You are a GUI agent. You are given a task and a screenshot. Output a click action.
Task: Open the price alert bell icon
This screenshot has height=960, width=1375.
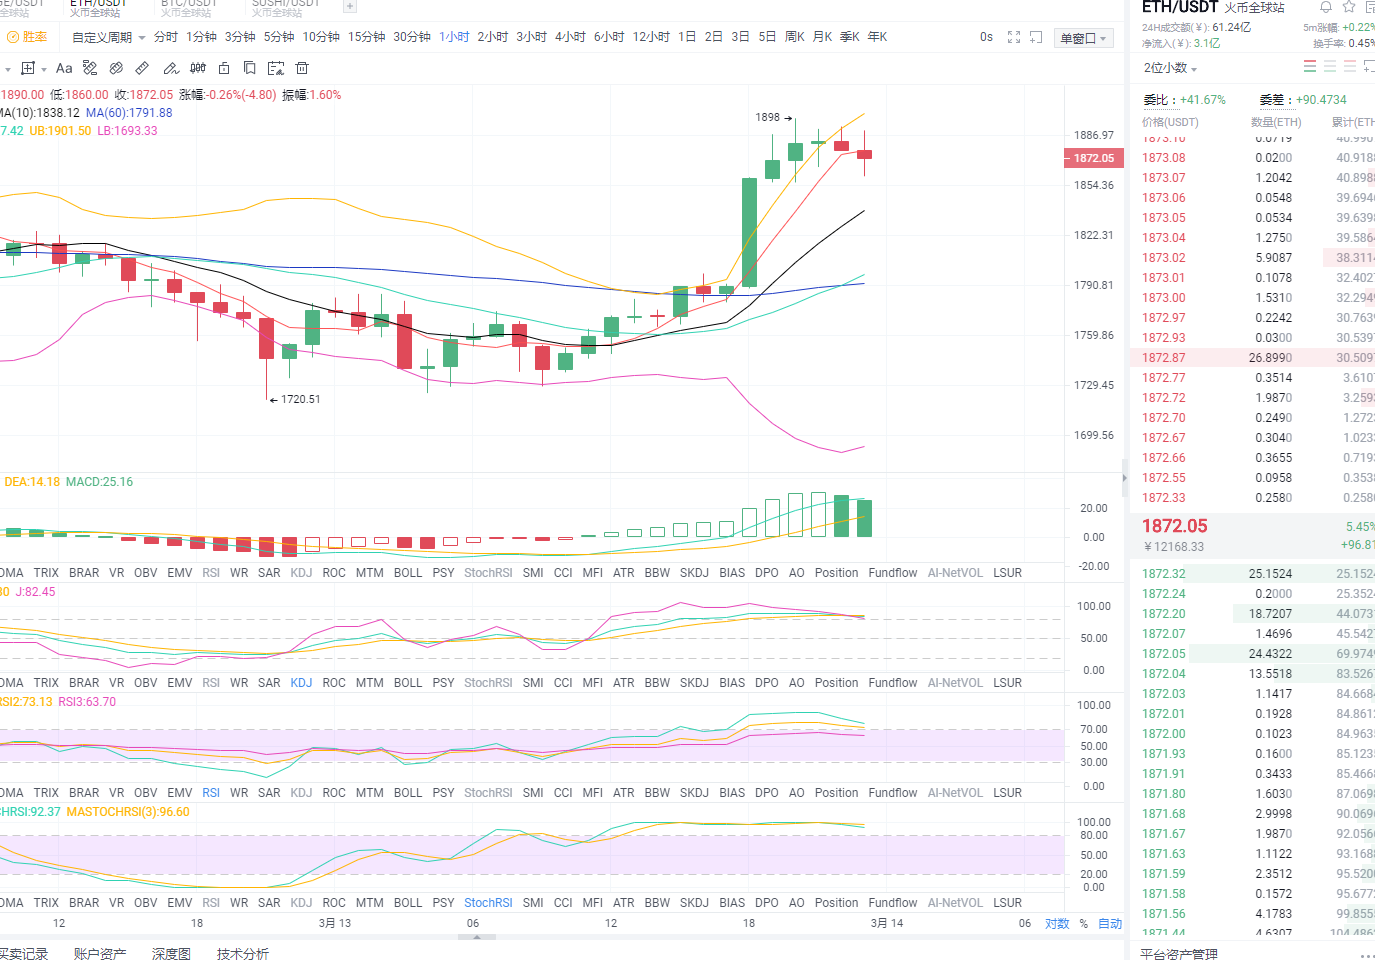tap(1327, 7)
